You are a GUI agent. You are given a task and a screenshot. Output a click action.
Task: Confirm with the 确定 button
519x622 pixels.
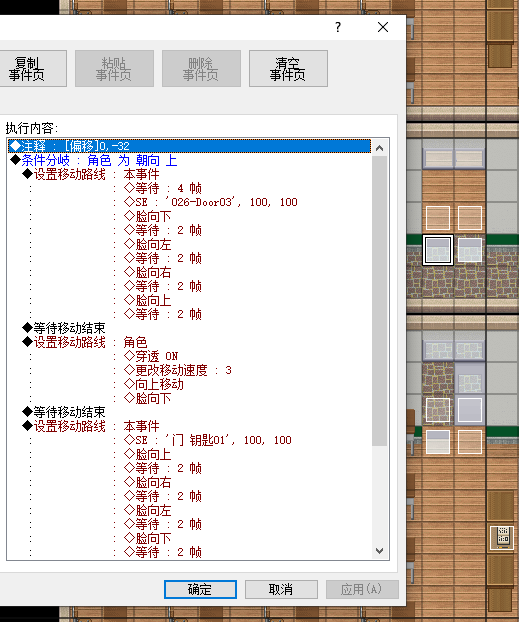pos(200,589)
